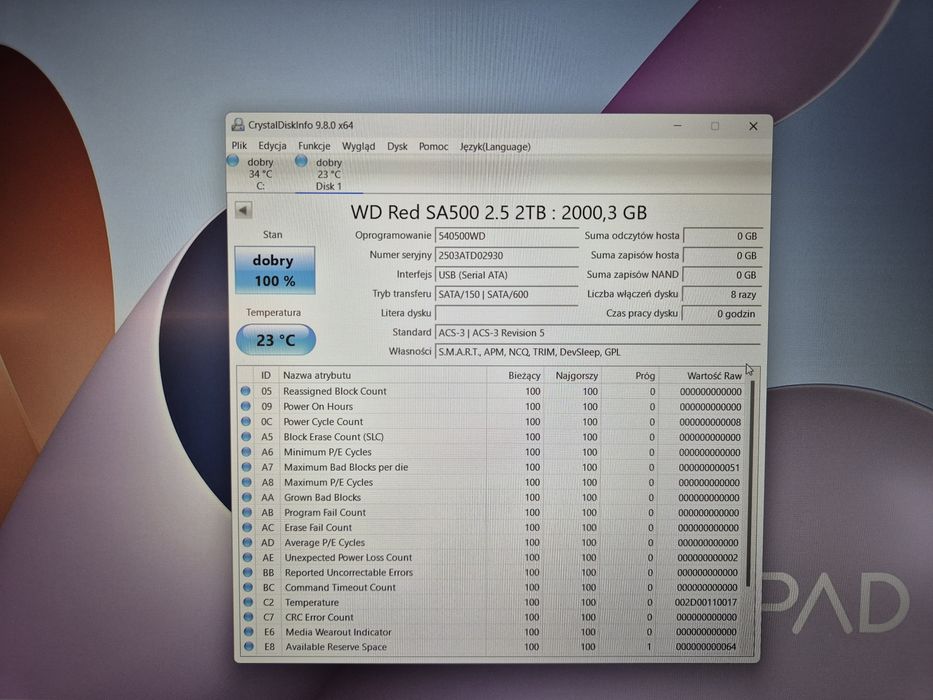
Task: Click the raw value 000000000064 for Available Reserve Space
Action: (706, 647)
